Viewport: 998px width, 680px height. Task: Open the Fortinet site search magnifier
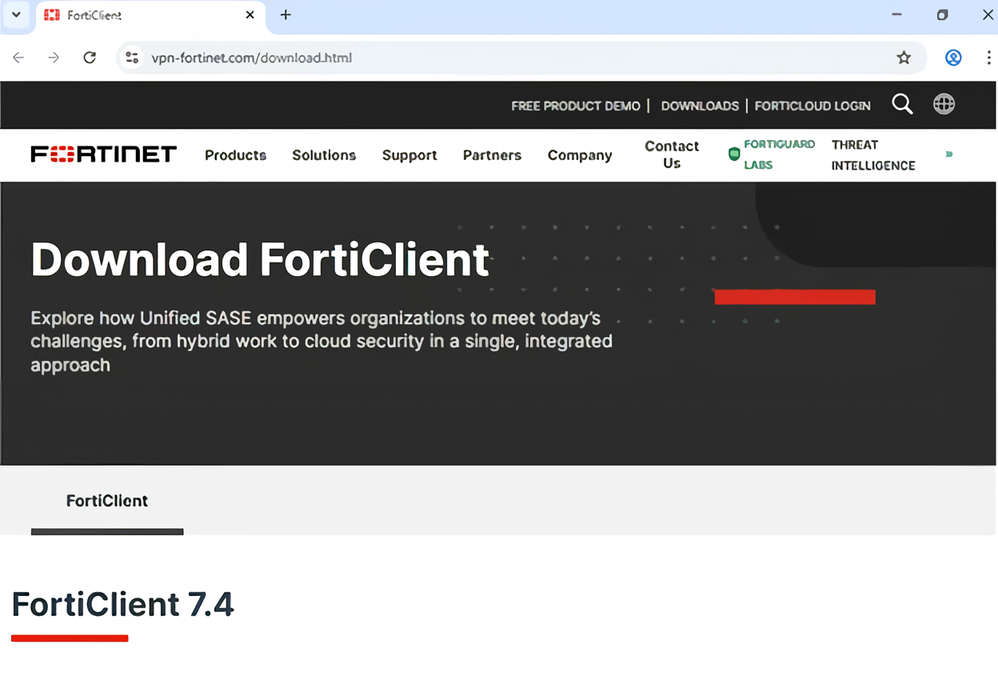(x=902, y=104)
